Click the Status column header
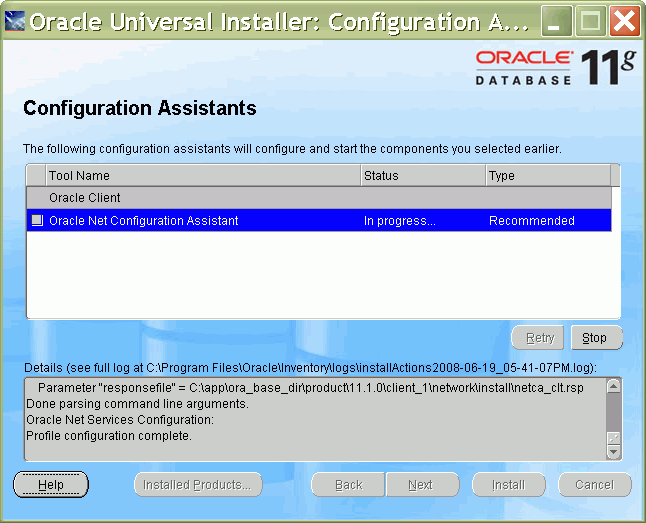 click(423, 176)
